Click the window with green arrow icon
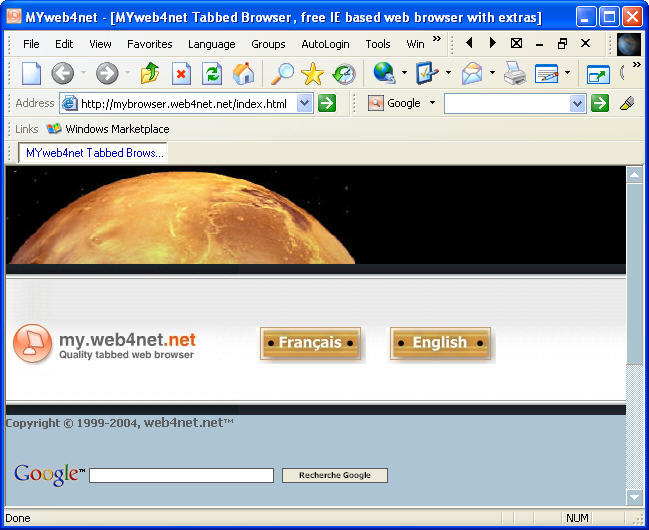The width and height of the screenshot is (649, 530). click(x=598, y=75)
